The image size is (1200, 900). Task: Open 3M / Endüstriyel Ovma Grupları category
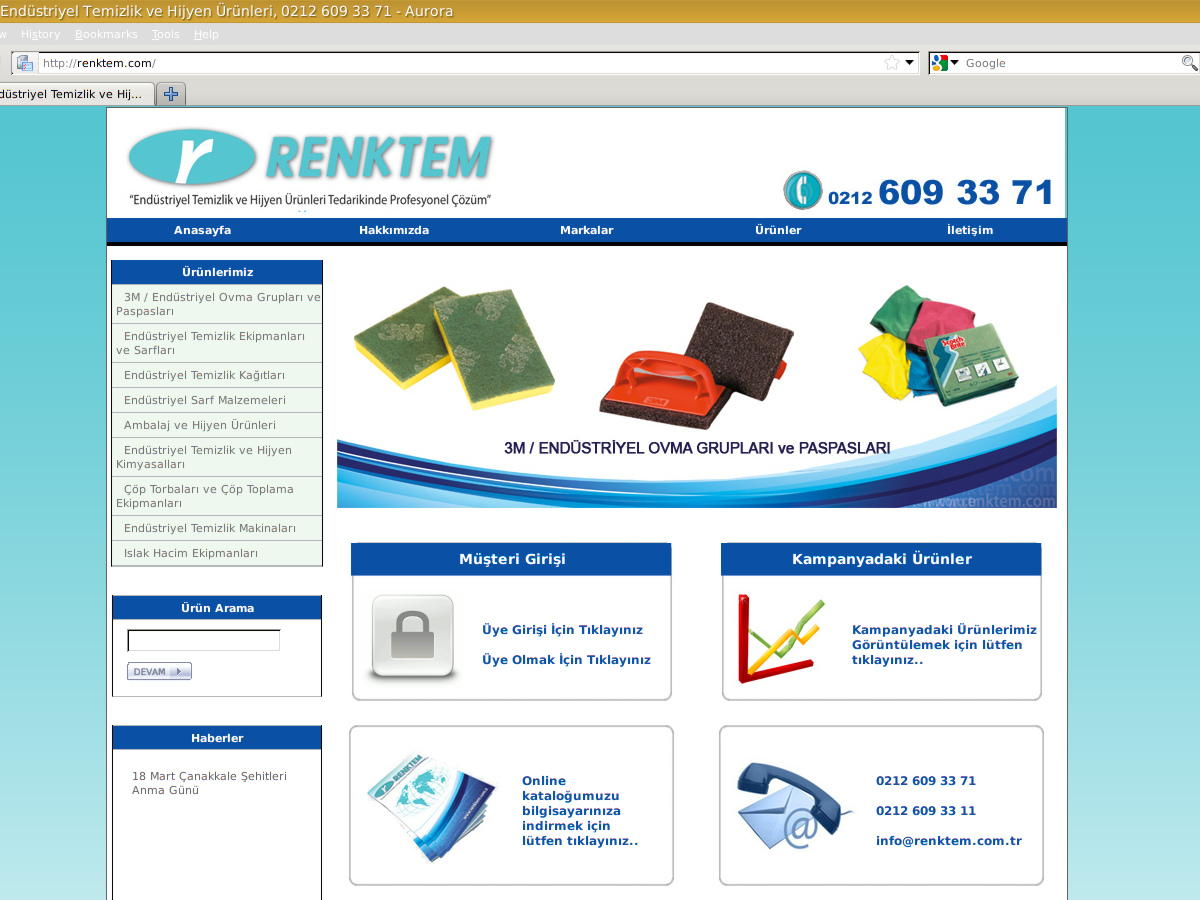(x=217, y=304)
